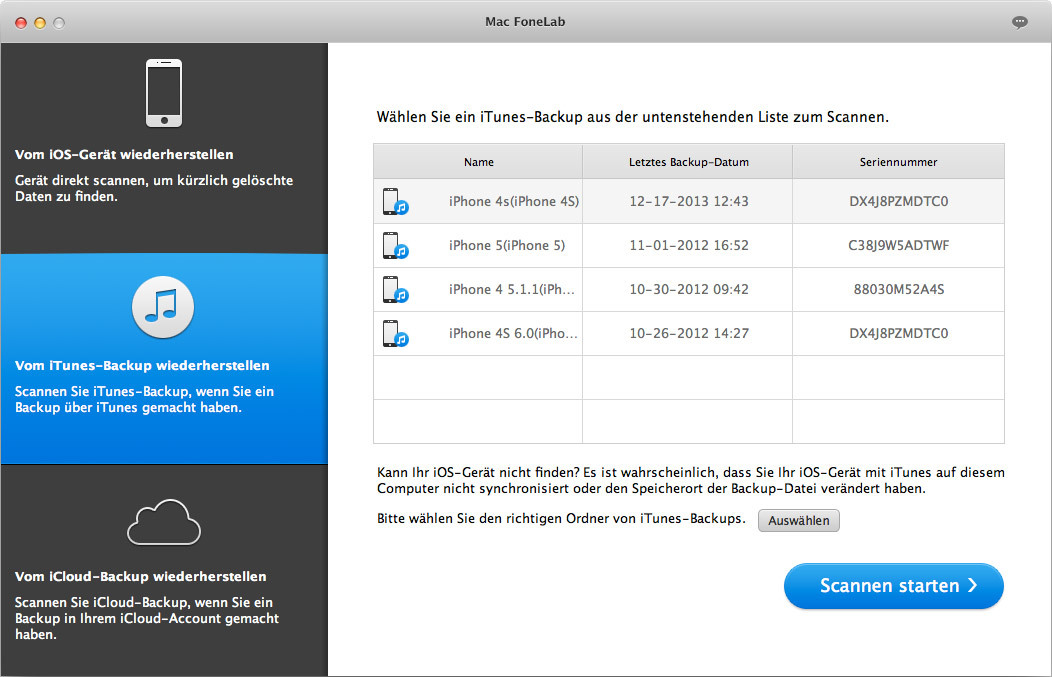Click device icon for iPhone 4S 6.0 row
Screen dimensions: 1052x677
coord(395,333)
